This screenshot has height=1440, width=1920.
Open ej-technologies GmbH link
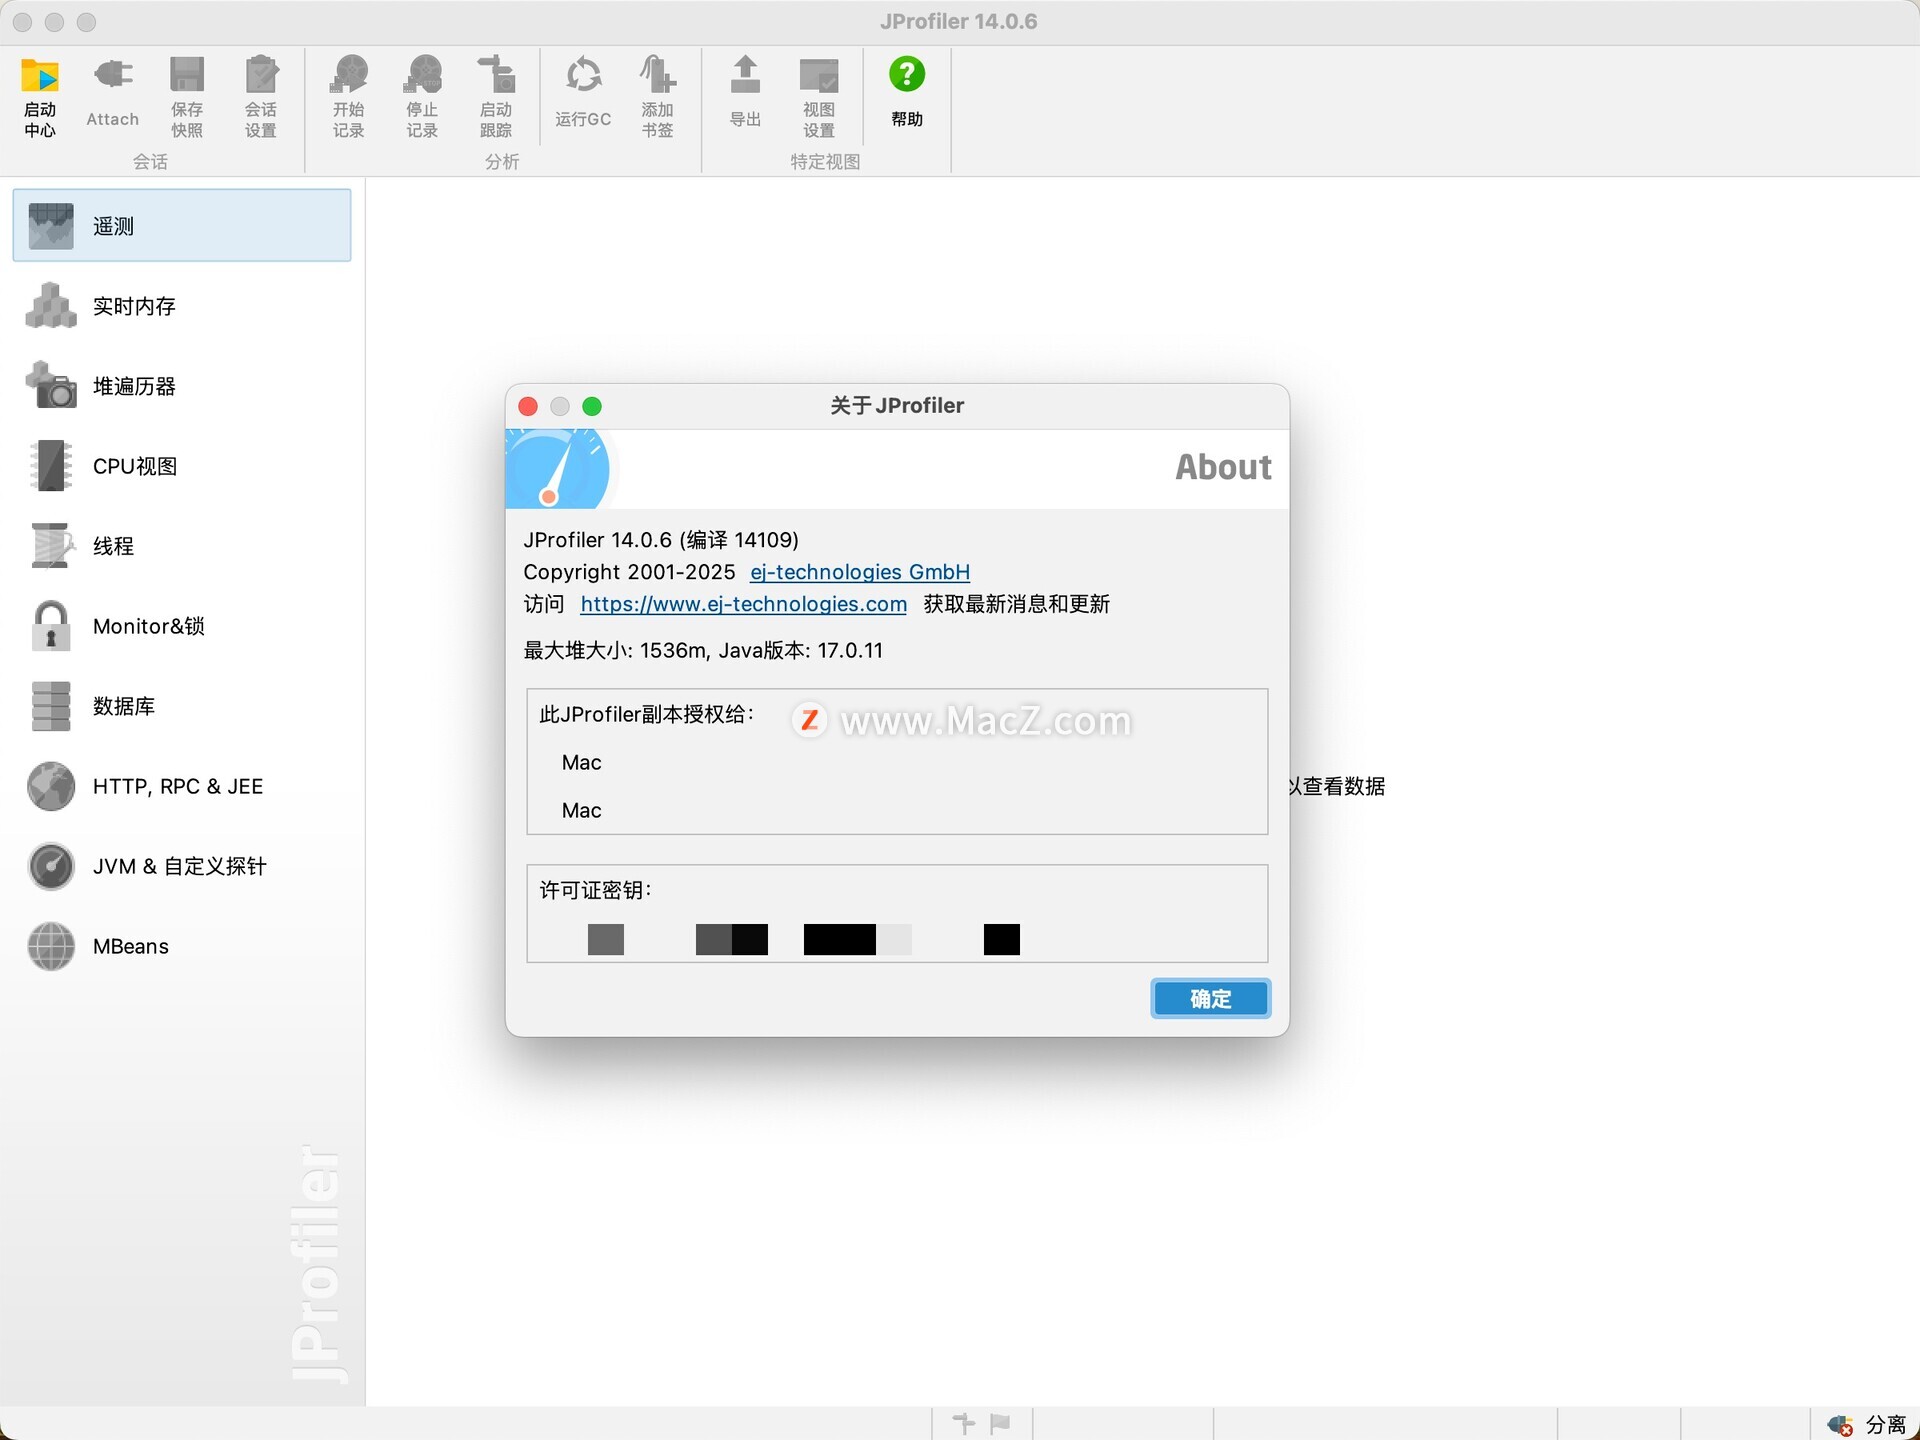860,572
